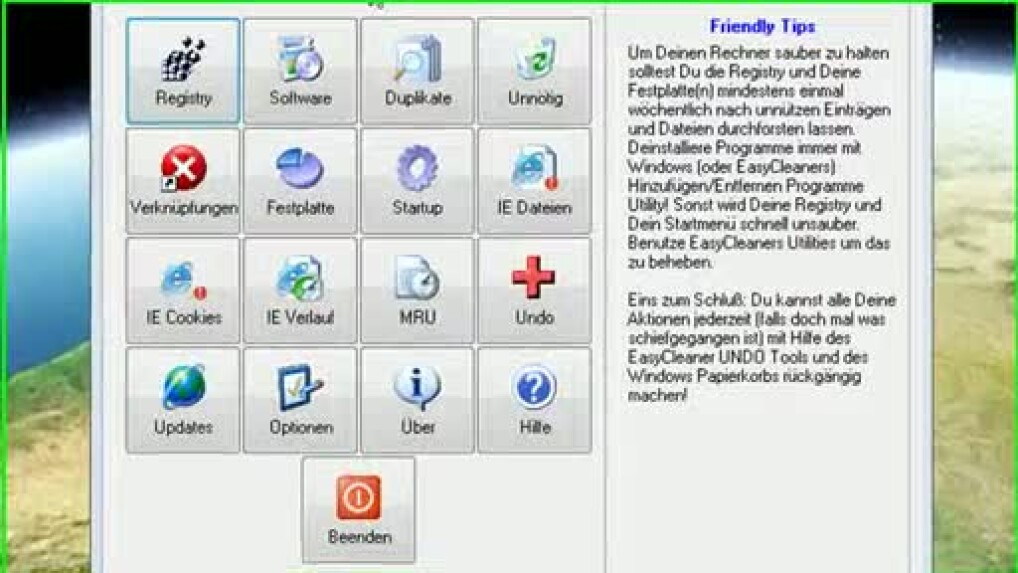
Task: Exit the program with Beenden
Action: pos(358,510)
